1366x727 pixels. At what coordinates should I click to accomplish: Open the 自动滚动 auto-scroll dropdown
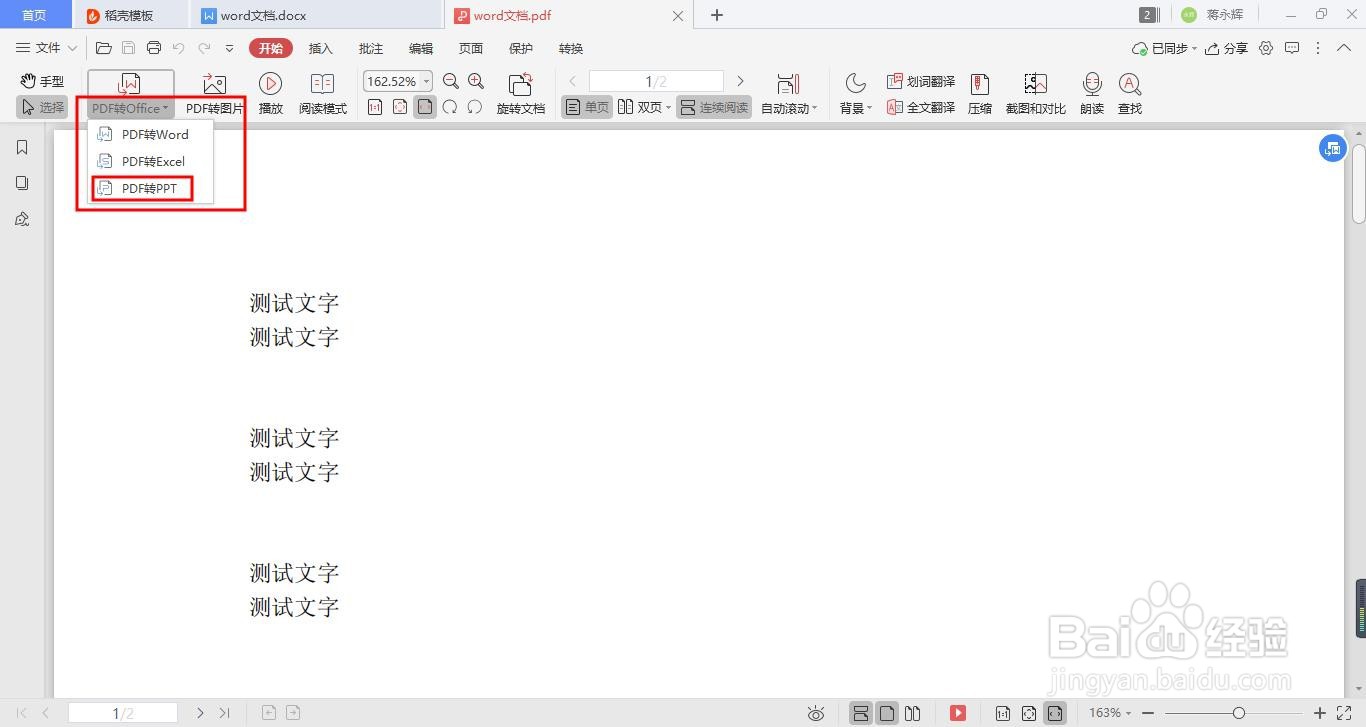pyautogui.click(x=788, y=107)
